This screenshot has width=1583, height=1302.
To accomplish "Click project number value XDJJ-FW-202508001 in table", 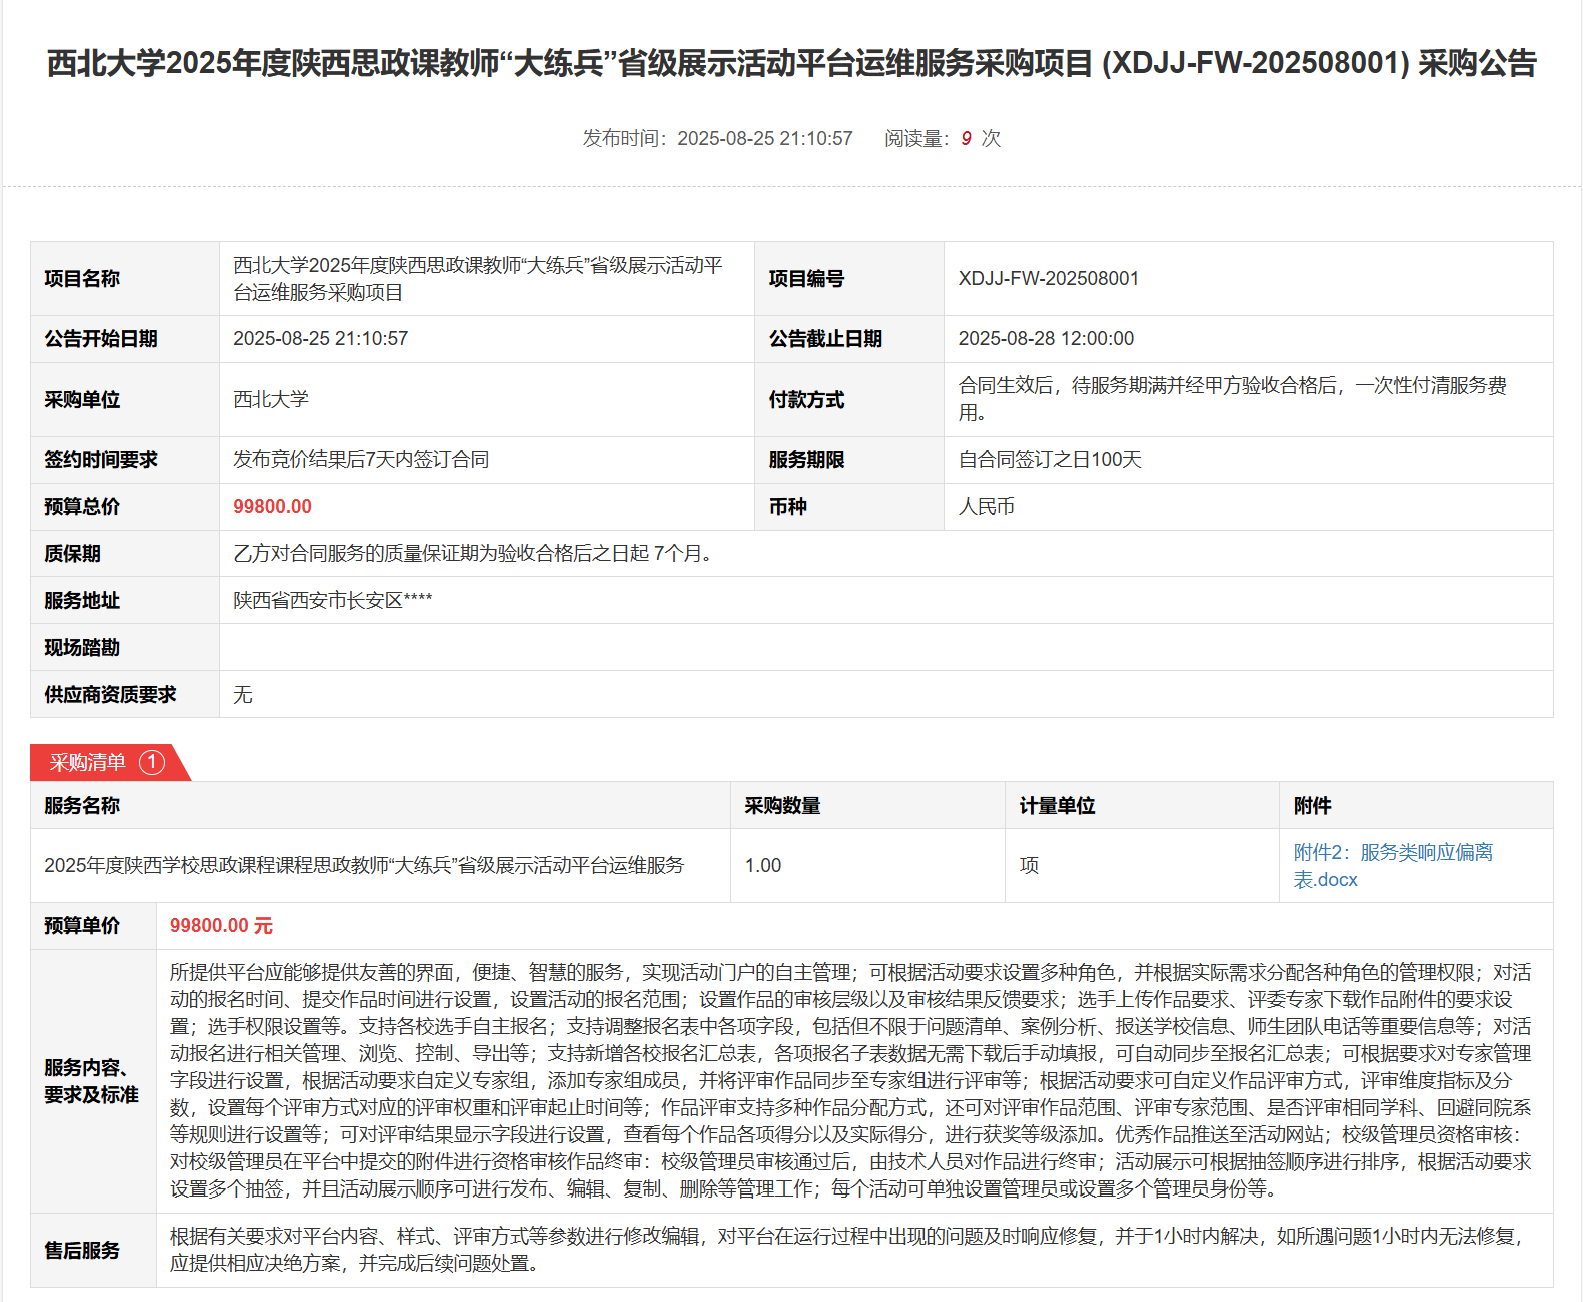I will coord(1048,279).
